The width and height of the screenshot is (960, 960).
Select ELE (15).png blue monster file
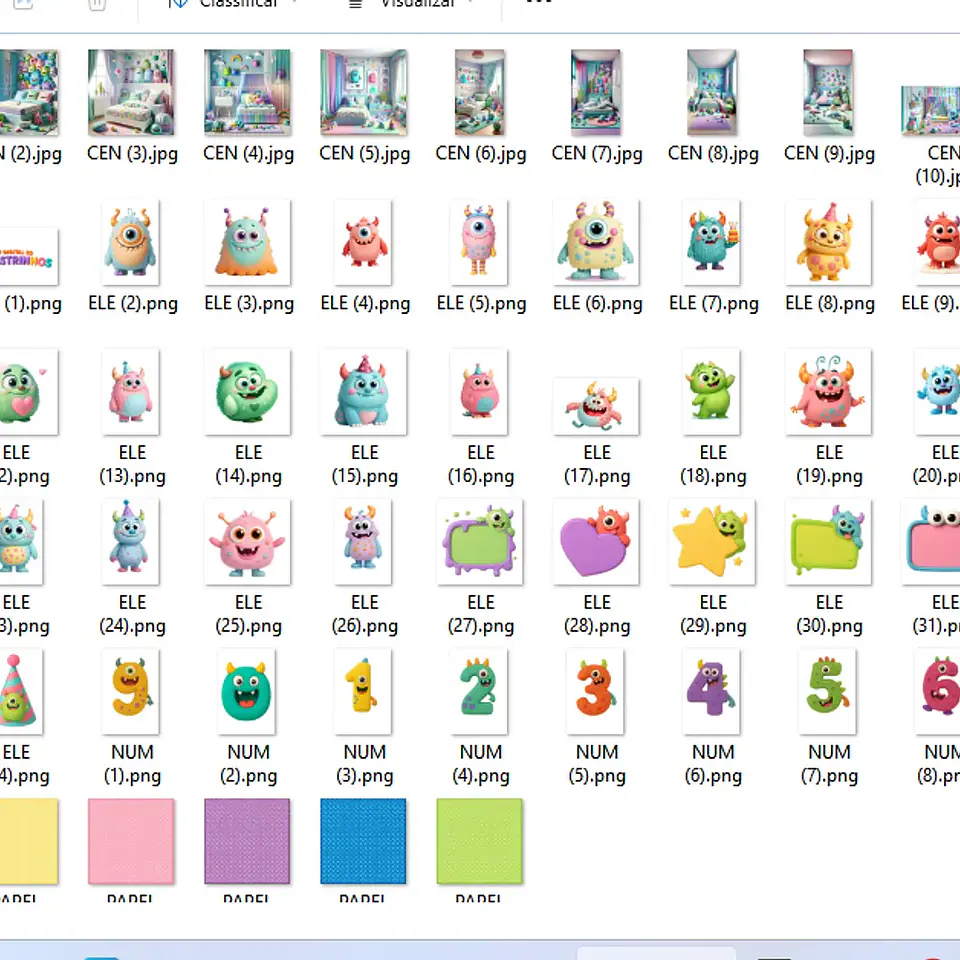pos(364,392)
